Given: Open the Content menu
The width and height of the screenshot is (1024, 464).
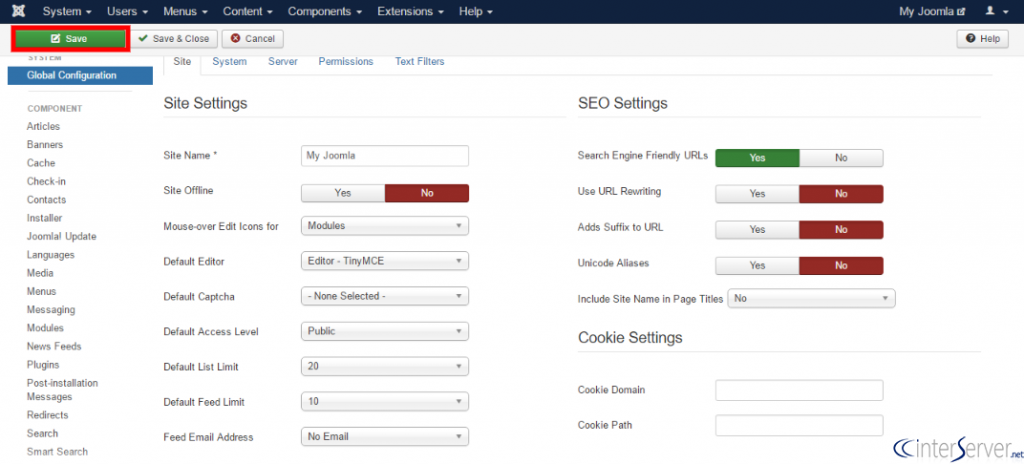Looking at the screenshot, I should [x=248, y=11].
